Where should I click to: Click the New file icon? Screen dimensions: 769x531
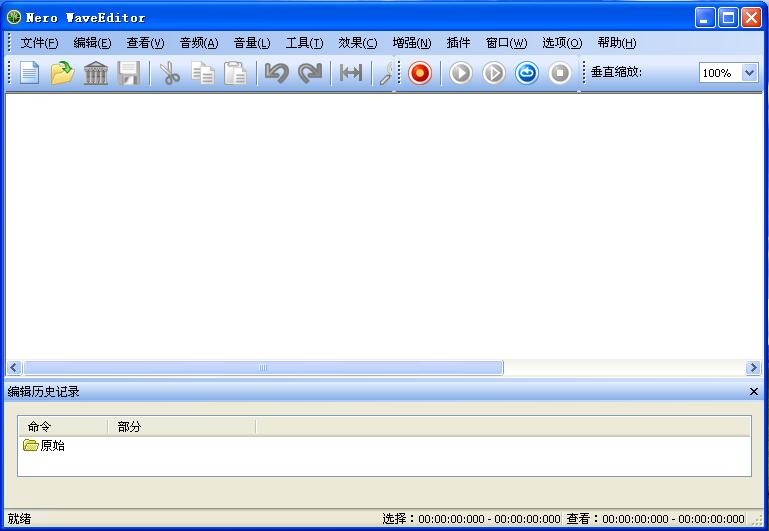pos(29,73)
